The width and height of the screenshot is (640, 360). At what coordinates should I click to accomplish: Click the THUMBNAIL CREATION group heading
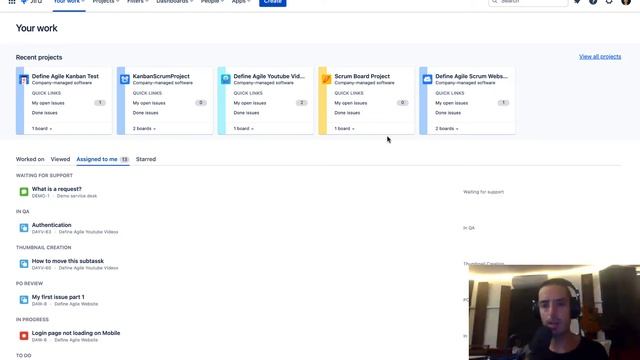point(43,247)
